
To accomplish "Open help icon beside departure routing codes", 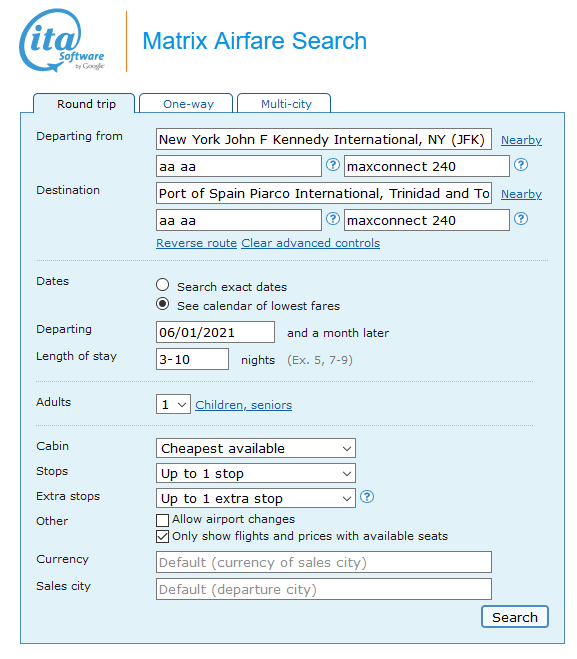I will click(333, 165).
